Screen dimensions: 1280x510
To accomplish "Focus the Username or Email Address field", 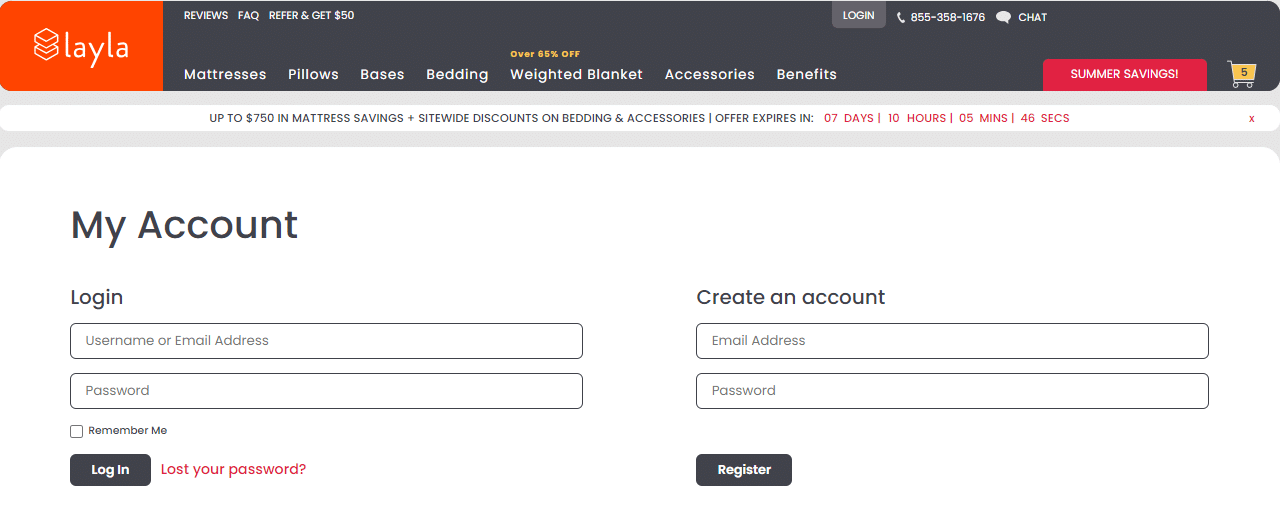I will pyautogui.click(x=326, y=341).
